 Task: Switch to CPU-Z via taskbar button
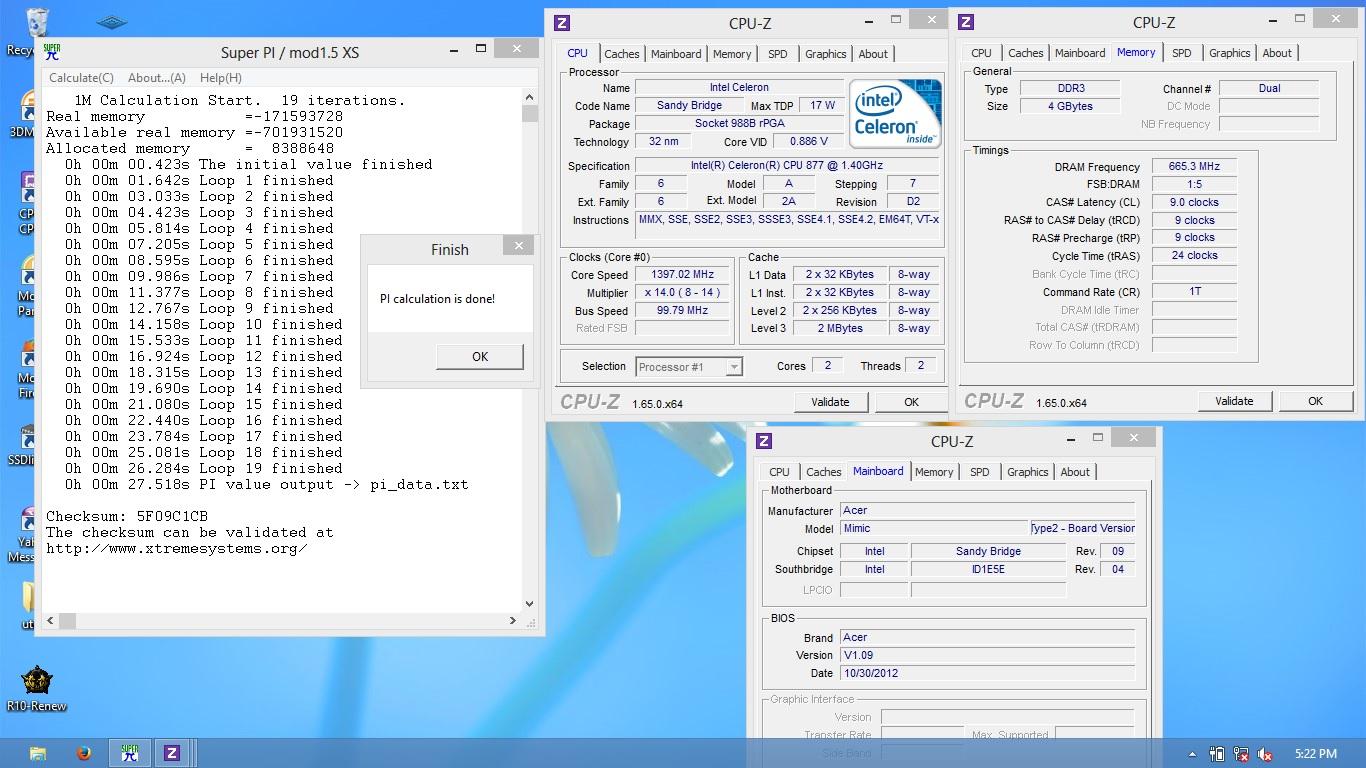click(x=172, y=753)
